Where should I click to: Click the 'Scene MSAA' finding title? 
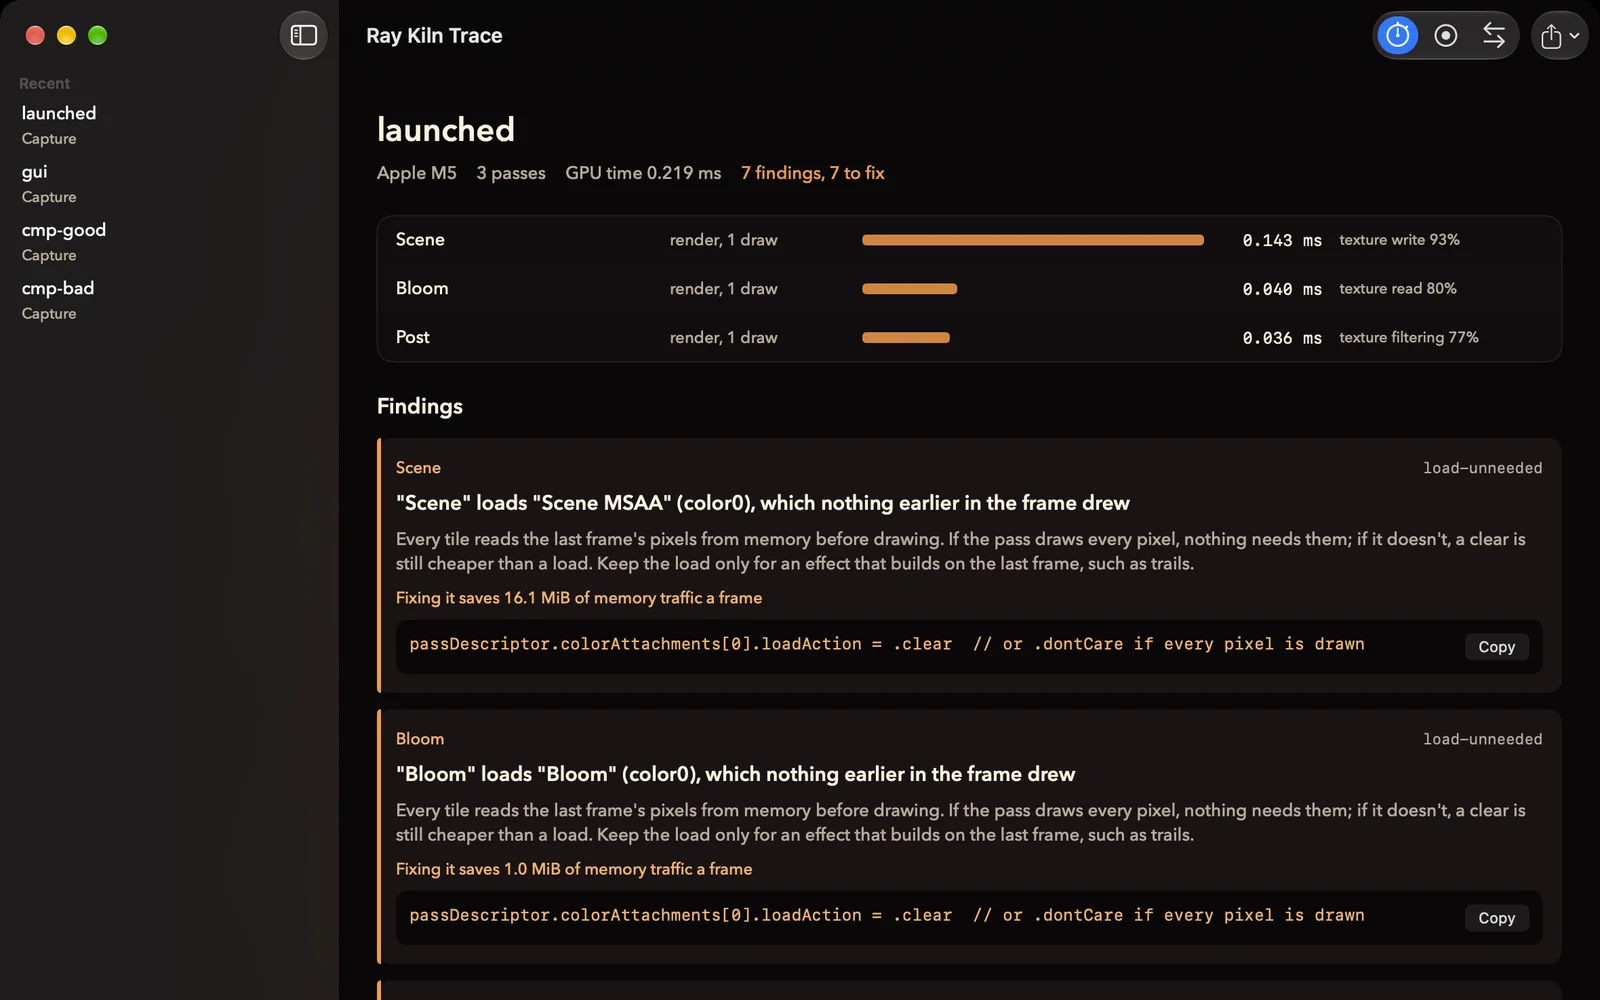click(763, 503)
